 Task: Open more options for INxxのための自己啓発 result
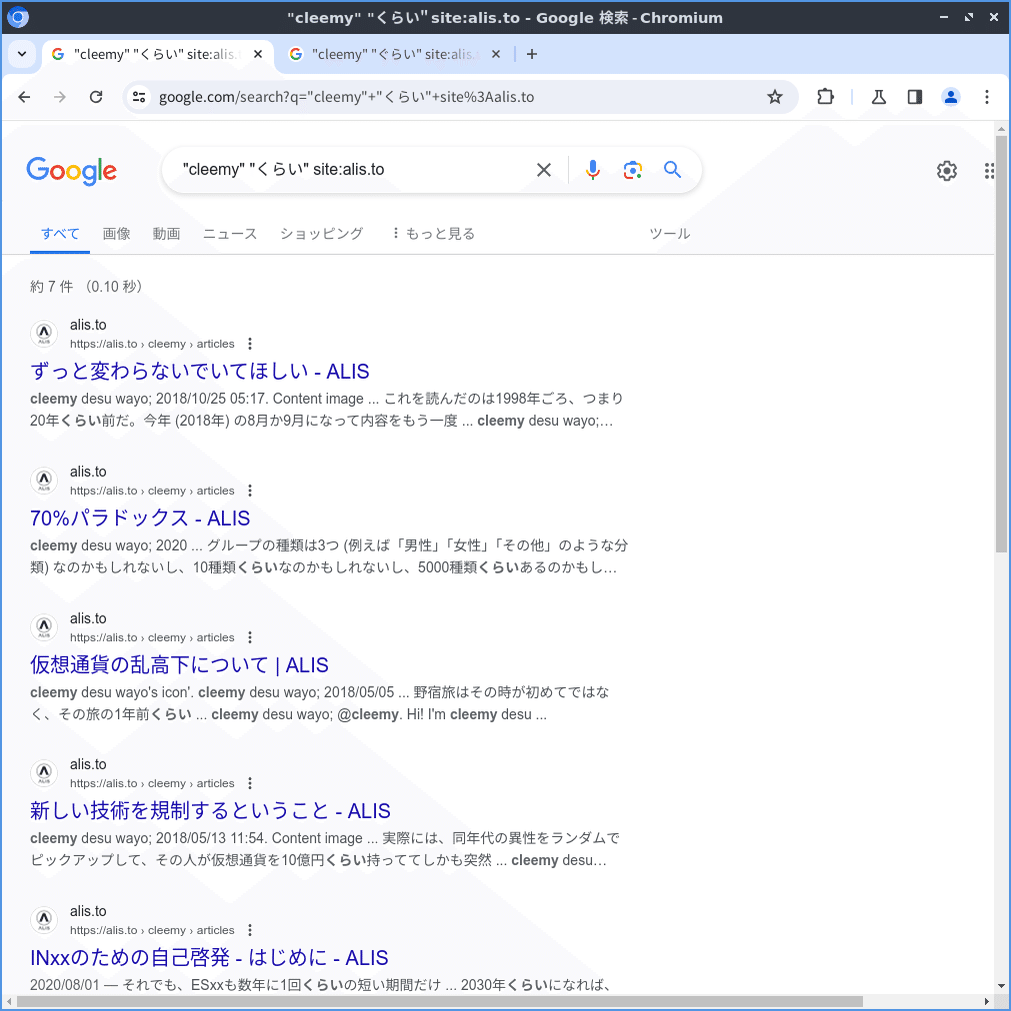[x=250, y=930]
